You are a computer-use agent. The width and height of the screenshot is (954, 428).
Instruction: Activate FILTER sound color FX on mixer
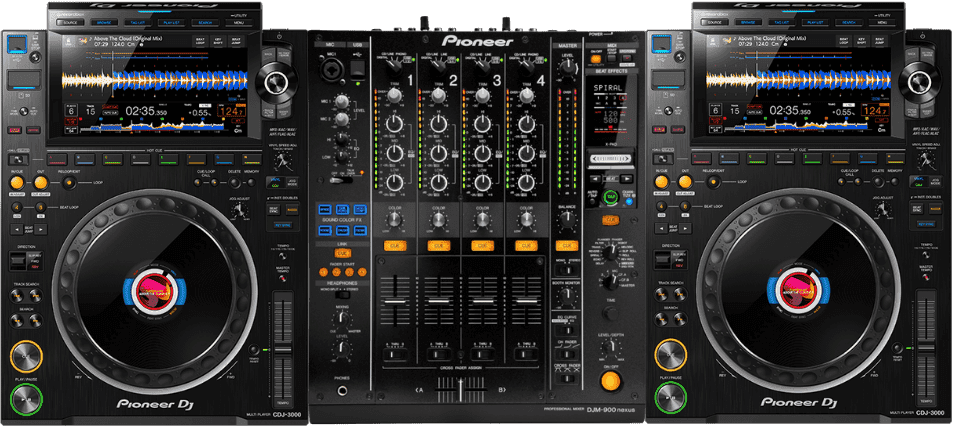[x=360, y=230]
